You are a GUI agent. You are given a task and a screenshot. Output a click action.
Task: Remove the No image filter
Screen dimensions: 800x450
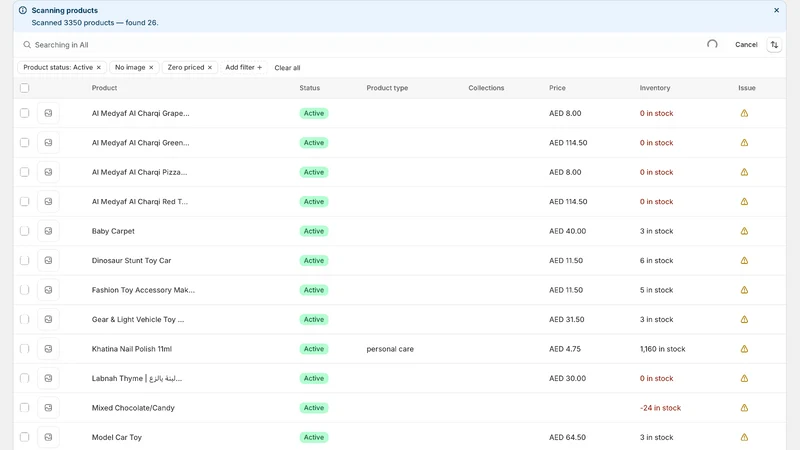151,67
